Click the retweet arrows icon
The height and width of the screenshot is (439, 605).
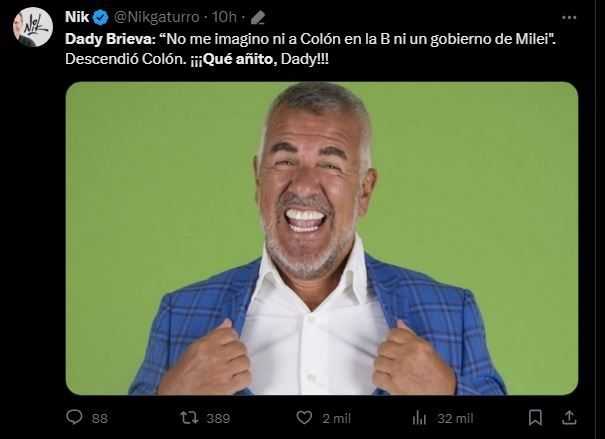(x=189, y=418)
